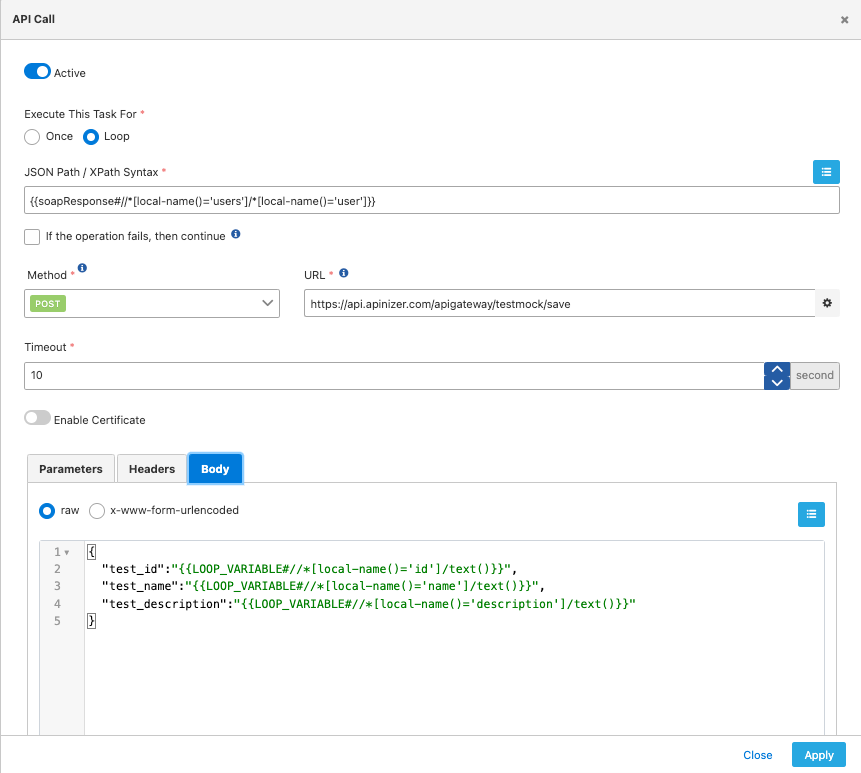Collapse JSON body at line 1 fold arrow
The image size is (861, 773).
67,552
